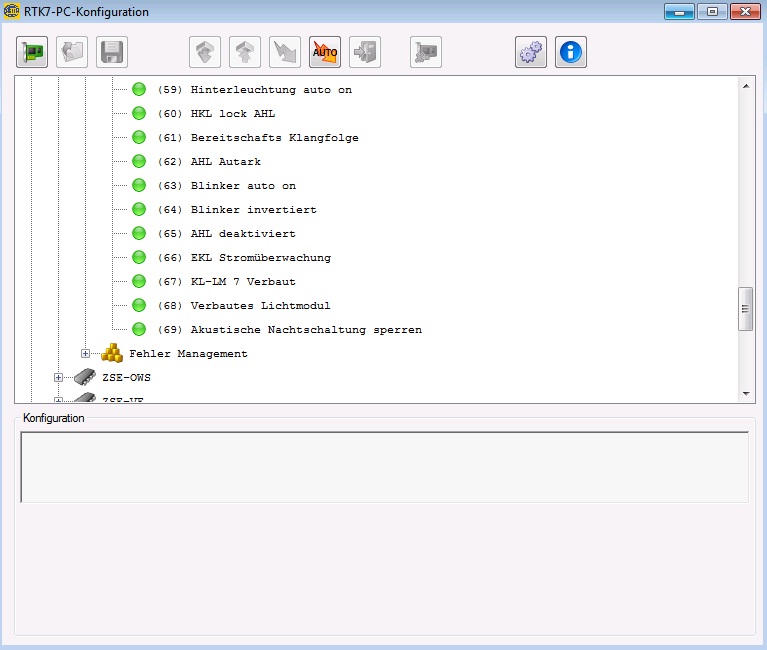767x650 pixels.
Task: Click the AUTO toolbar button
Action: (x=325, y=52)
